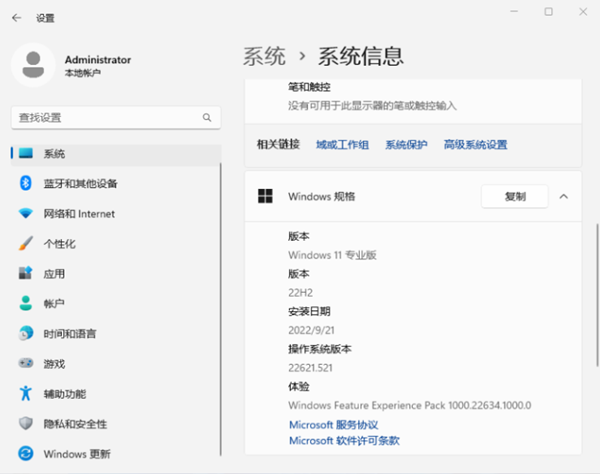Click the Gaming controller icon
This screenshot has height=474, width=600.
[26, 363]
